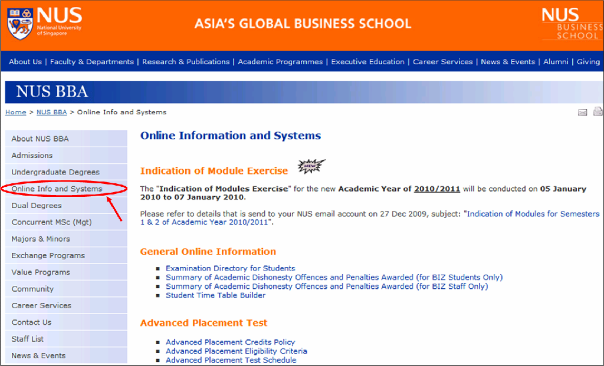Click the 'new' starburst badge icon

[311, 166]
